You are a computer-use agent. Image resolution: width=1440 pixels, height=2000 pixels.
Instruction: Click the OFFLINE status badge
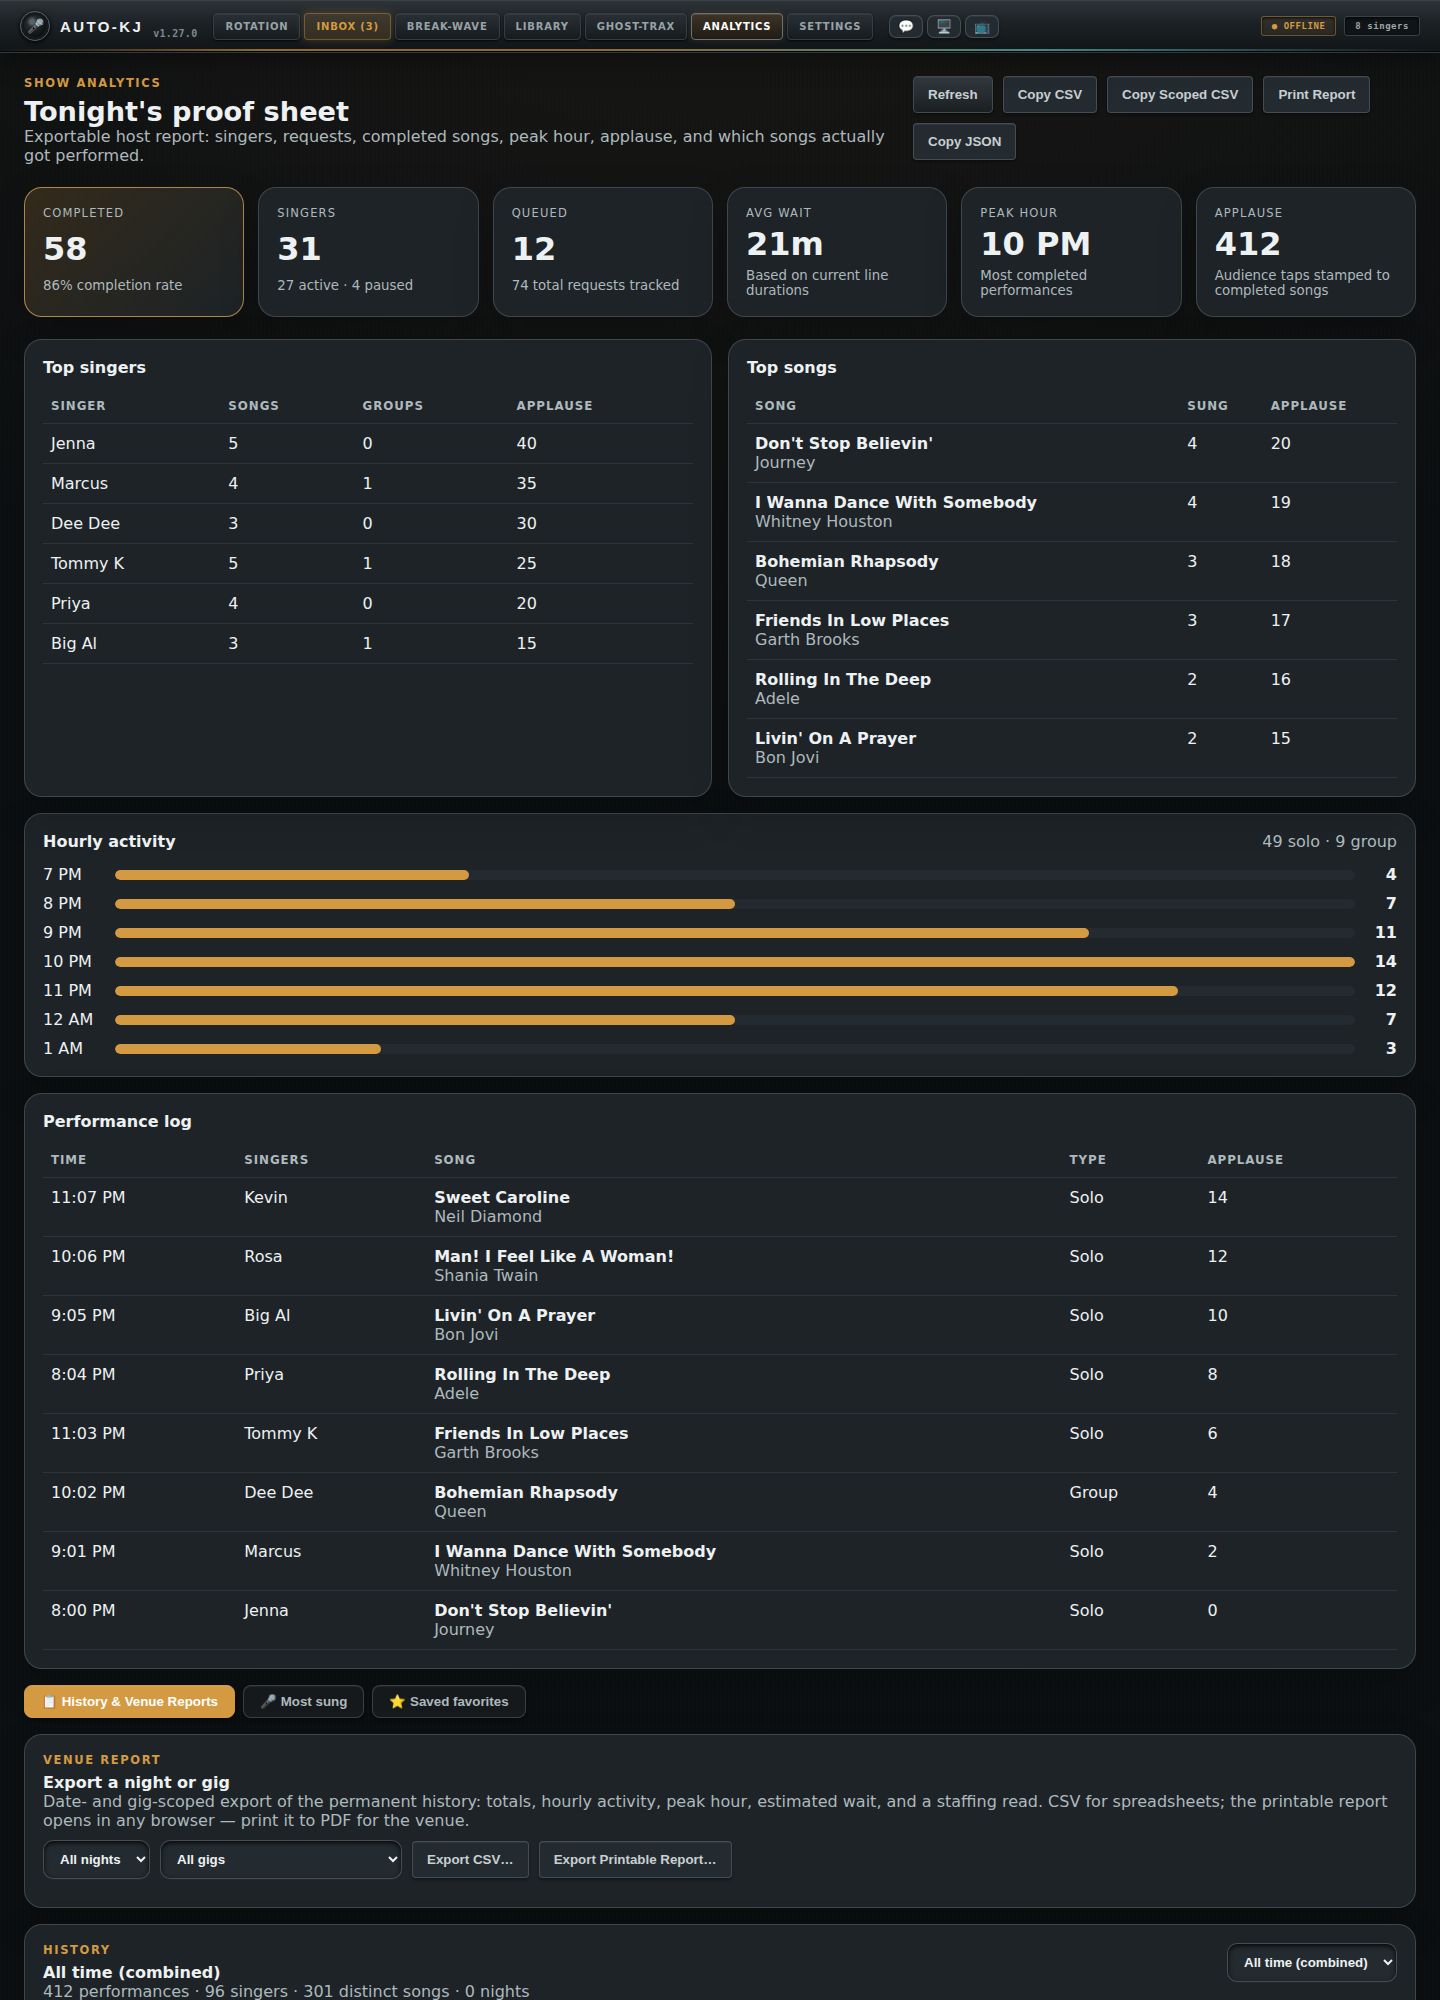point(1298,26)
